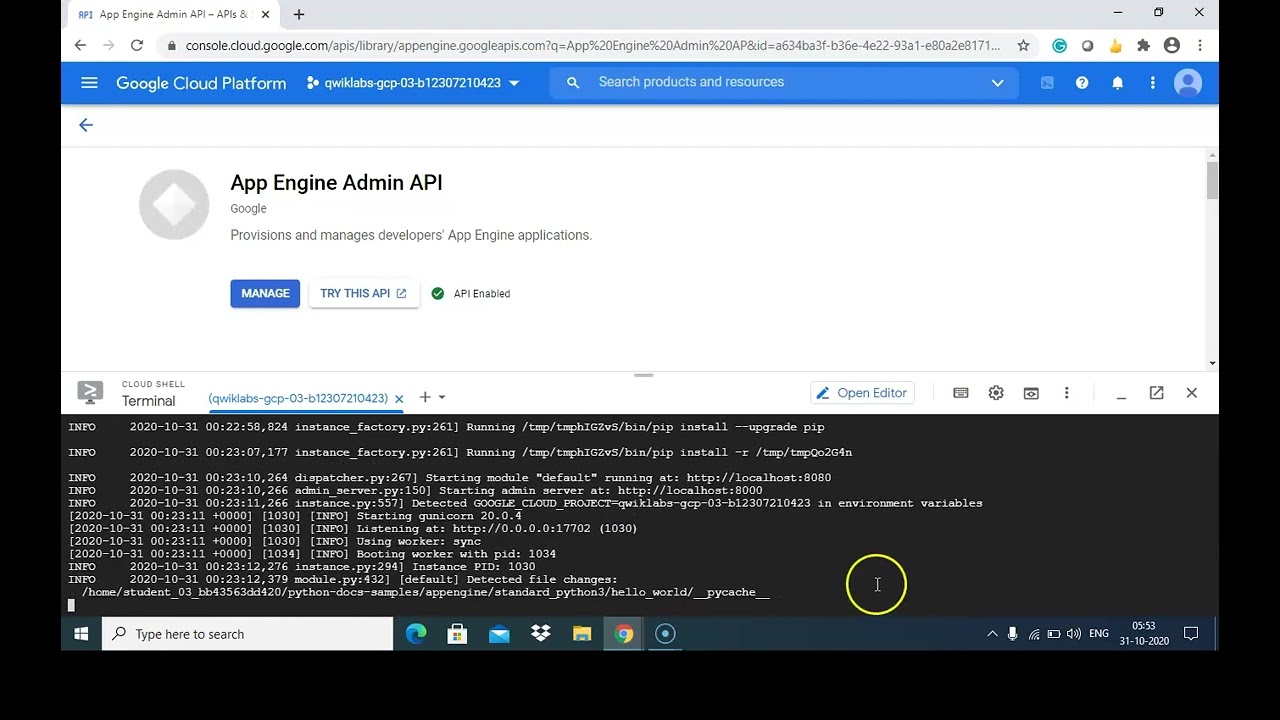
Task: Click the Cloud Shell panel drag handle
Action: [x=643, y=376]
